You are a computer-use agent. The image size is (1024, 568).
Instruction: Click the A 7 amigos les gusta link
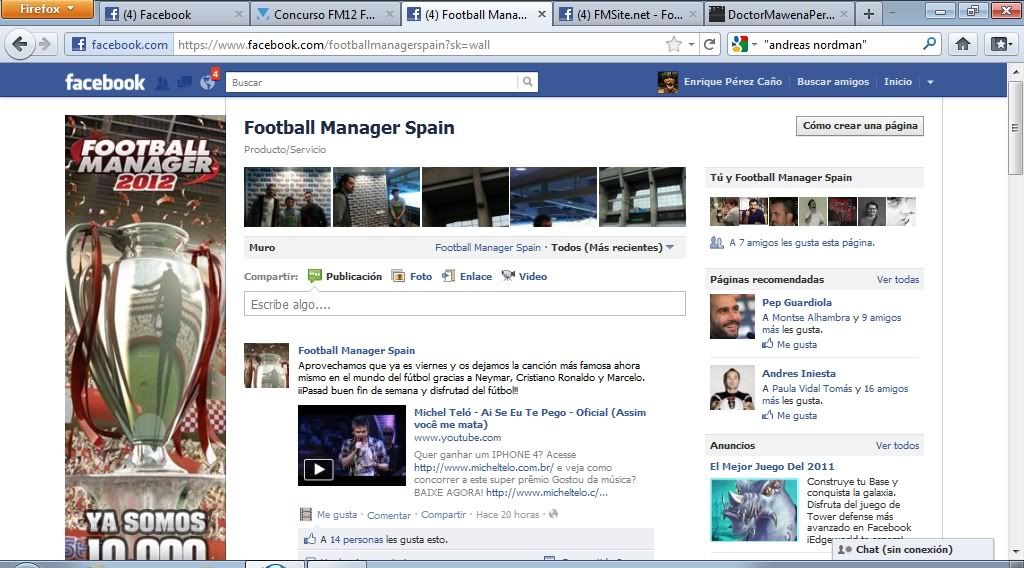801,242
